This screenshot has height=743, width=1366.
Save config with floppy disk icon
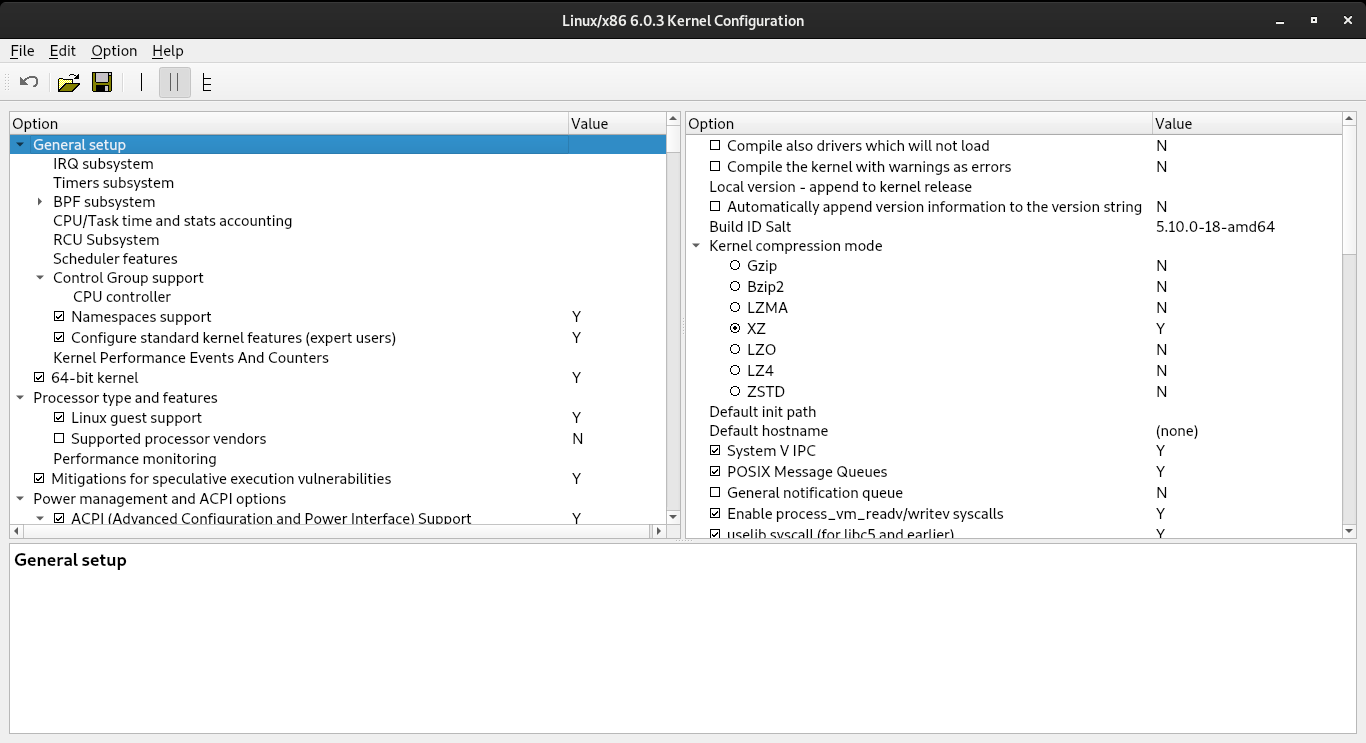click(102, 82)
